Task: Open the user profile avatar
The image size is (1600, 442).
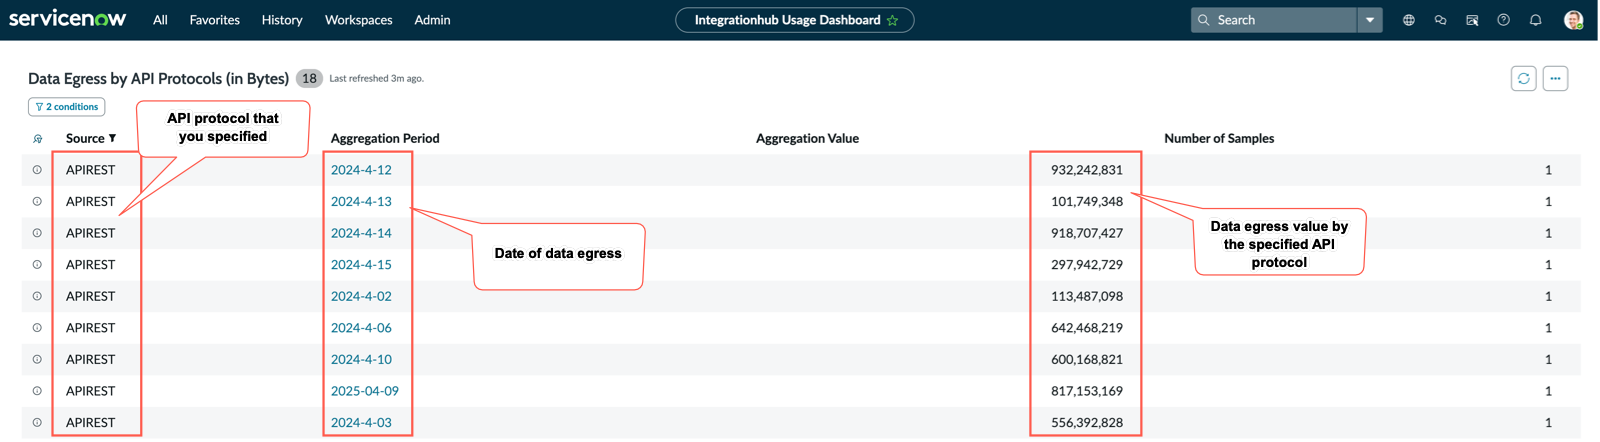Action: pyautogui.click(x=1573, y=20)
